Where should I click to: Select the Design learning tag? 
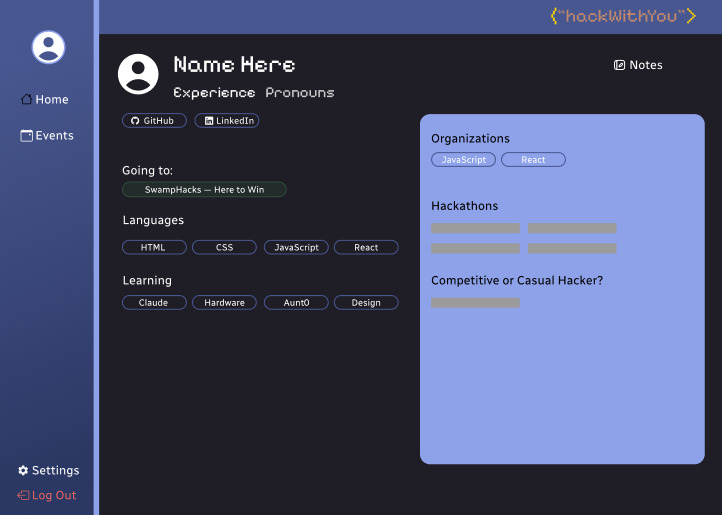[x=366, y=303]
